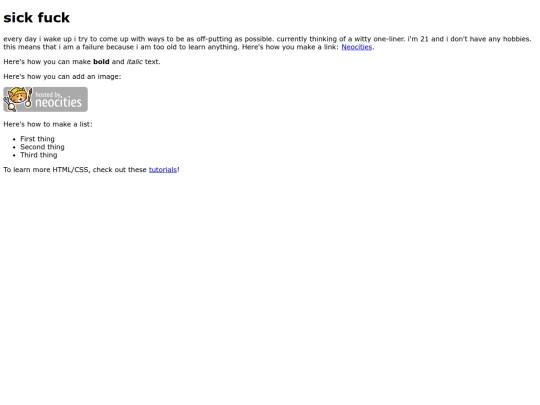
Task: Click the word 'off-putting' in the paragraph
Action: pos(214,39)
